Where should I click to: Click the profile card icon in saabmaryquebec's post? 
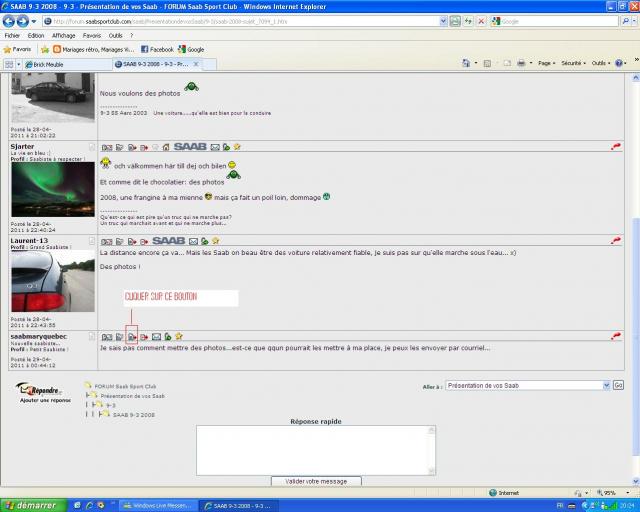coord(107,337)
